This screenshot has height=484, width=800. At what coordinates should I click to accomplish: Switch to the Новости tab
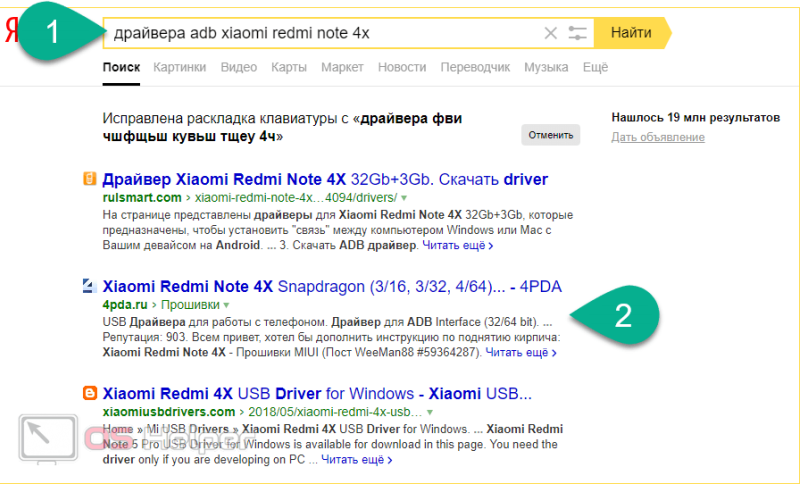pos(402,67)
